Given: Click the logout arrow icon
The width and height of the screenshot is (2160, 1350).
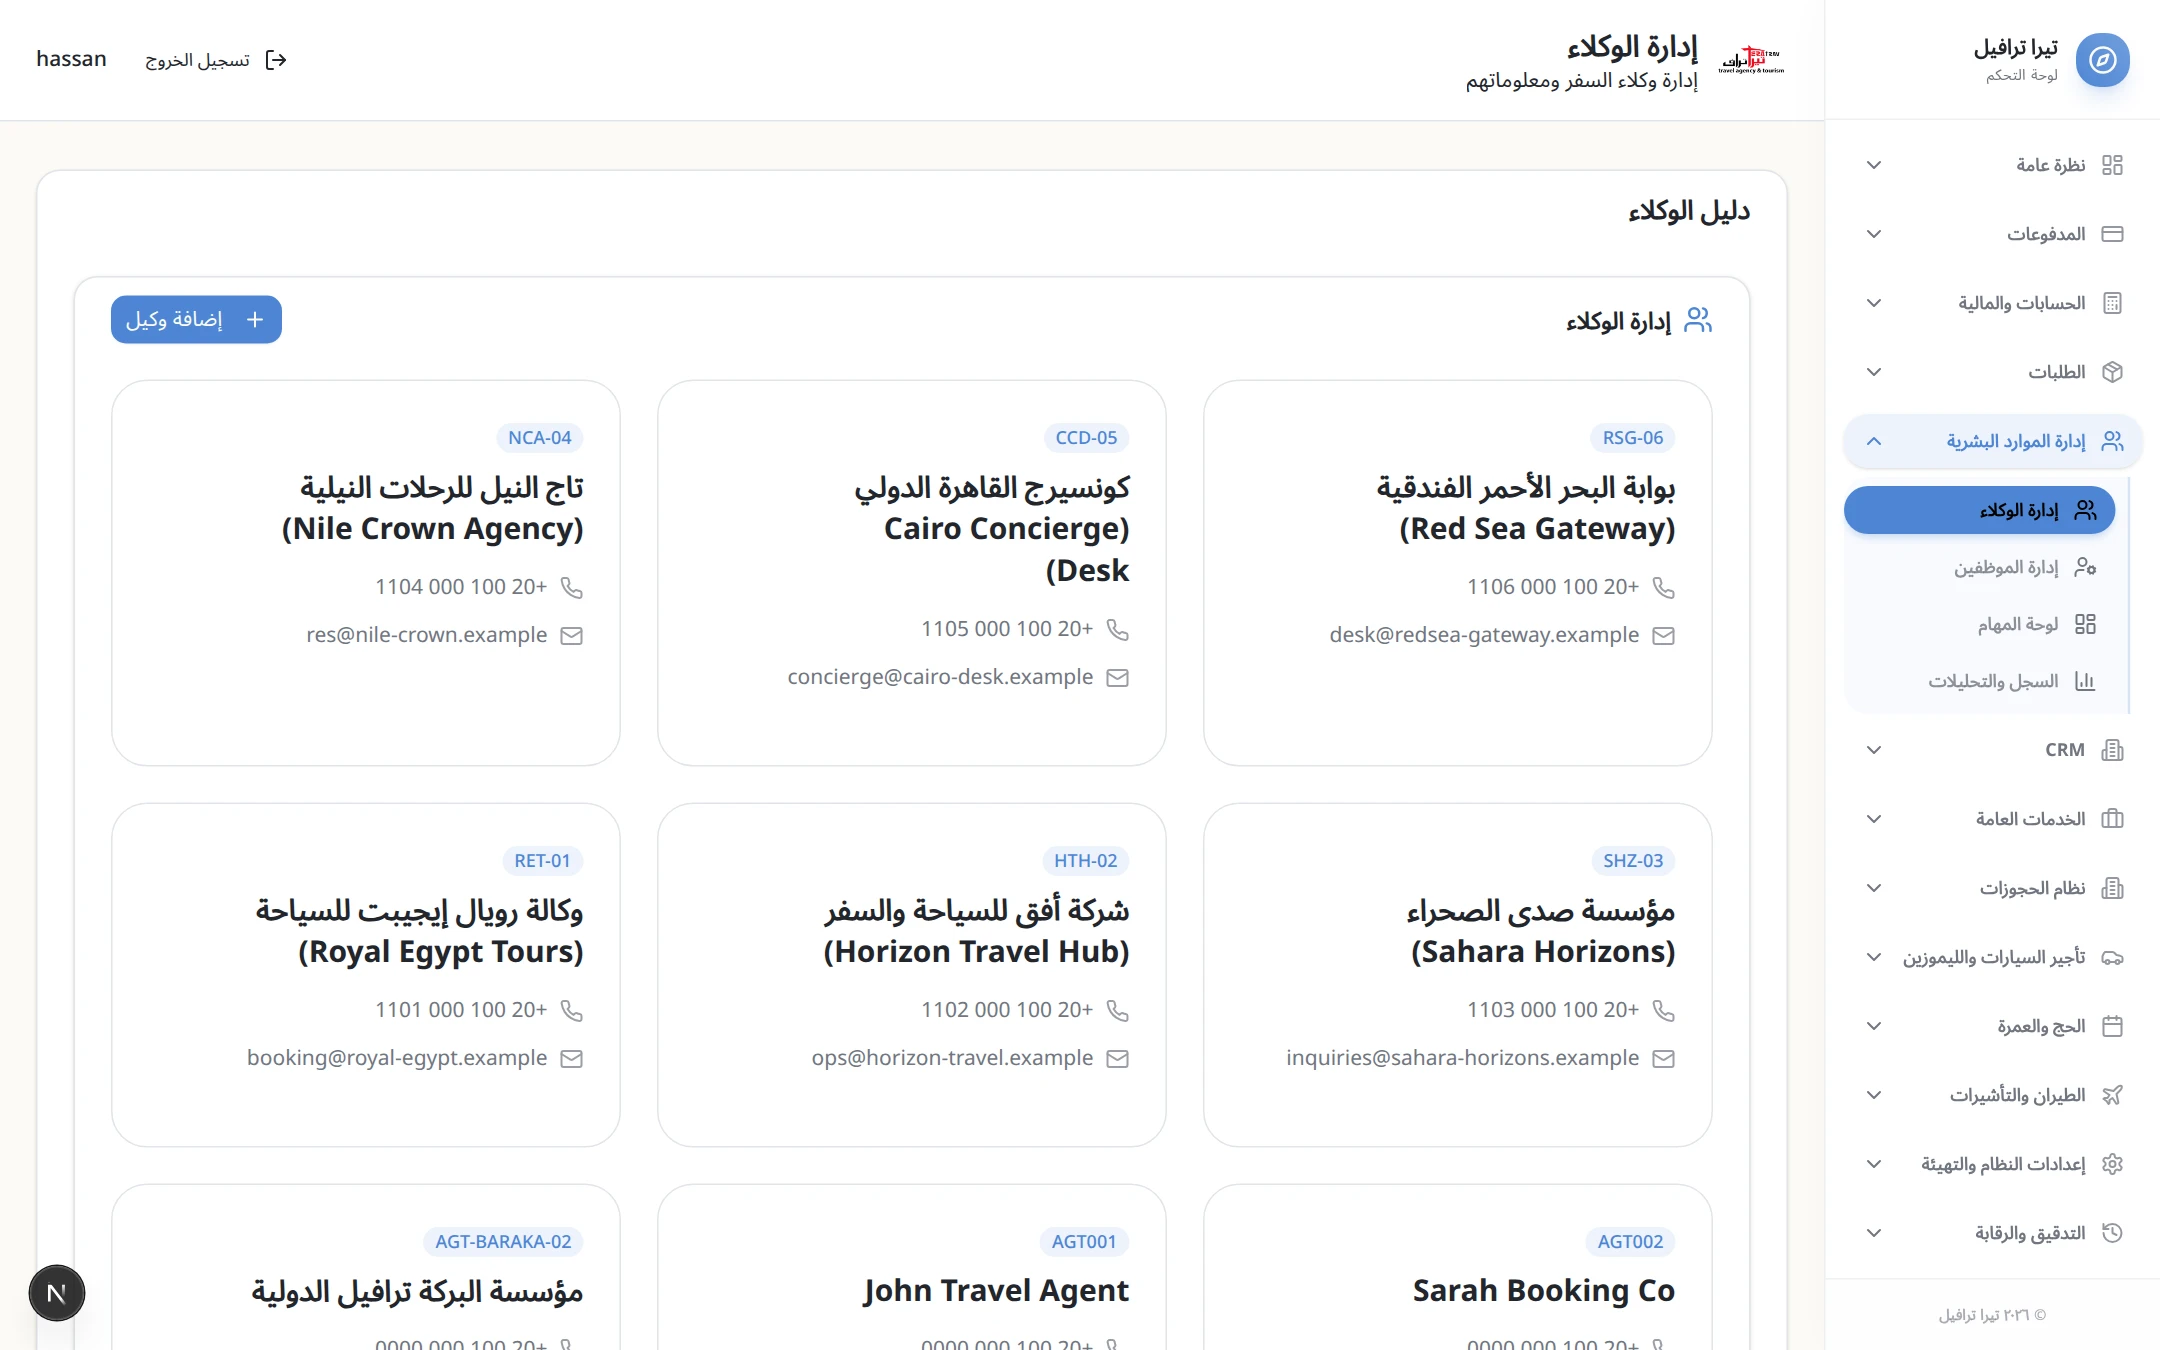Looking at the screenshot, I should [x=276, y=60].
